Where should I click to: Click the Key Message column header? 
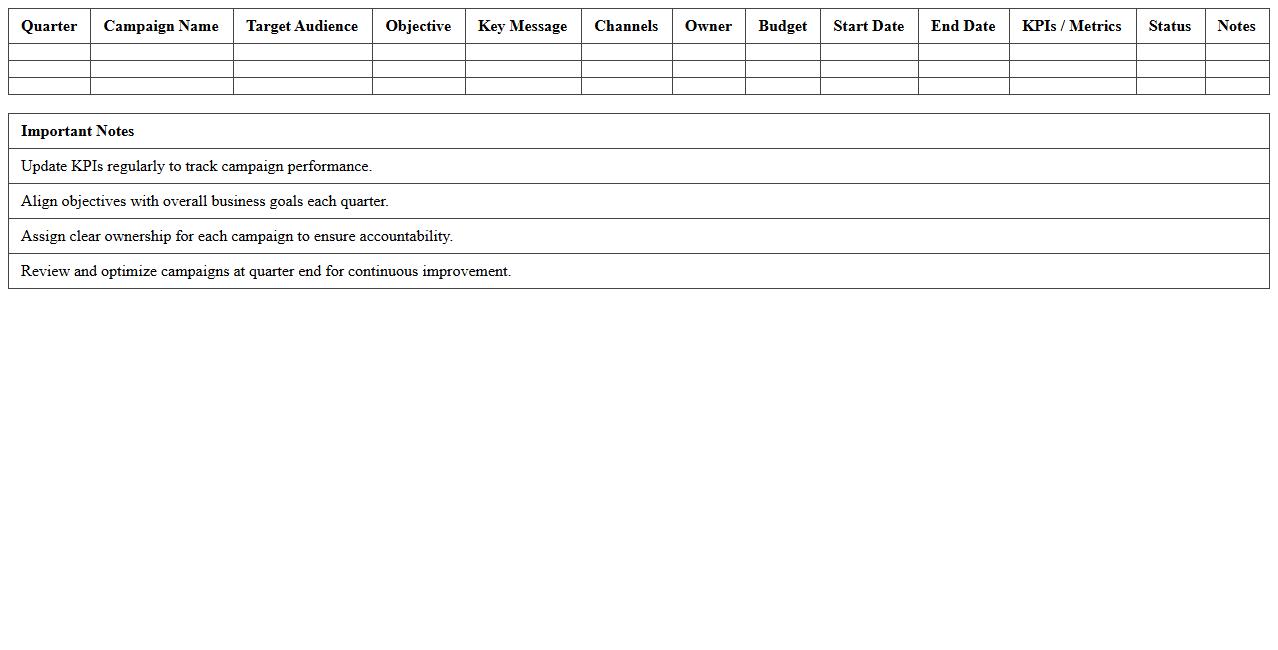(x=522, y=26)
